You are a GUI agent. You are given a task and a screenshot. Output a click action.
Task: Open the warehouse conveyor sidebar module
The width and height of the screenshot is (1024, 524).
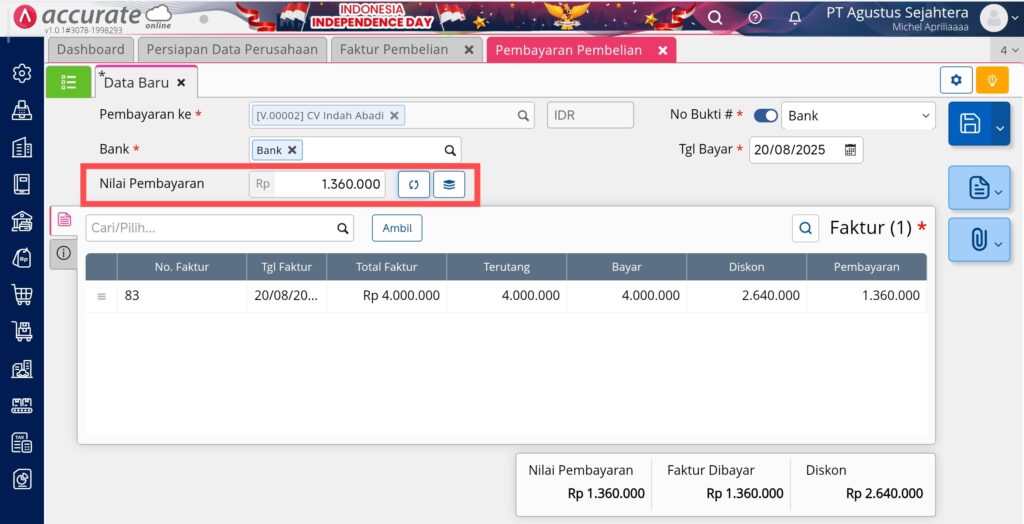22,406
